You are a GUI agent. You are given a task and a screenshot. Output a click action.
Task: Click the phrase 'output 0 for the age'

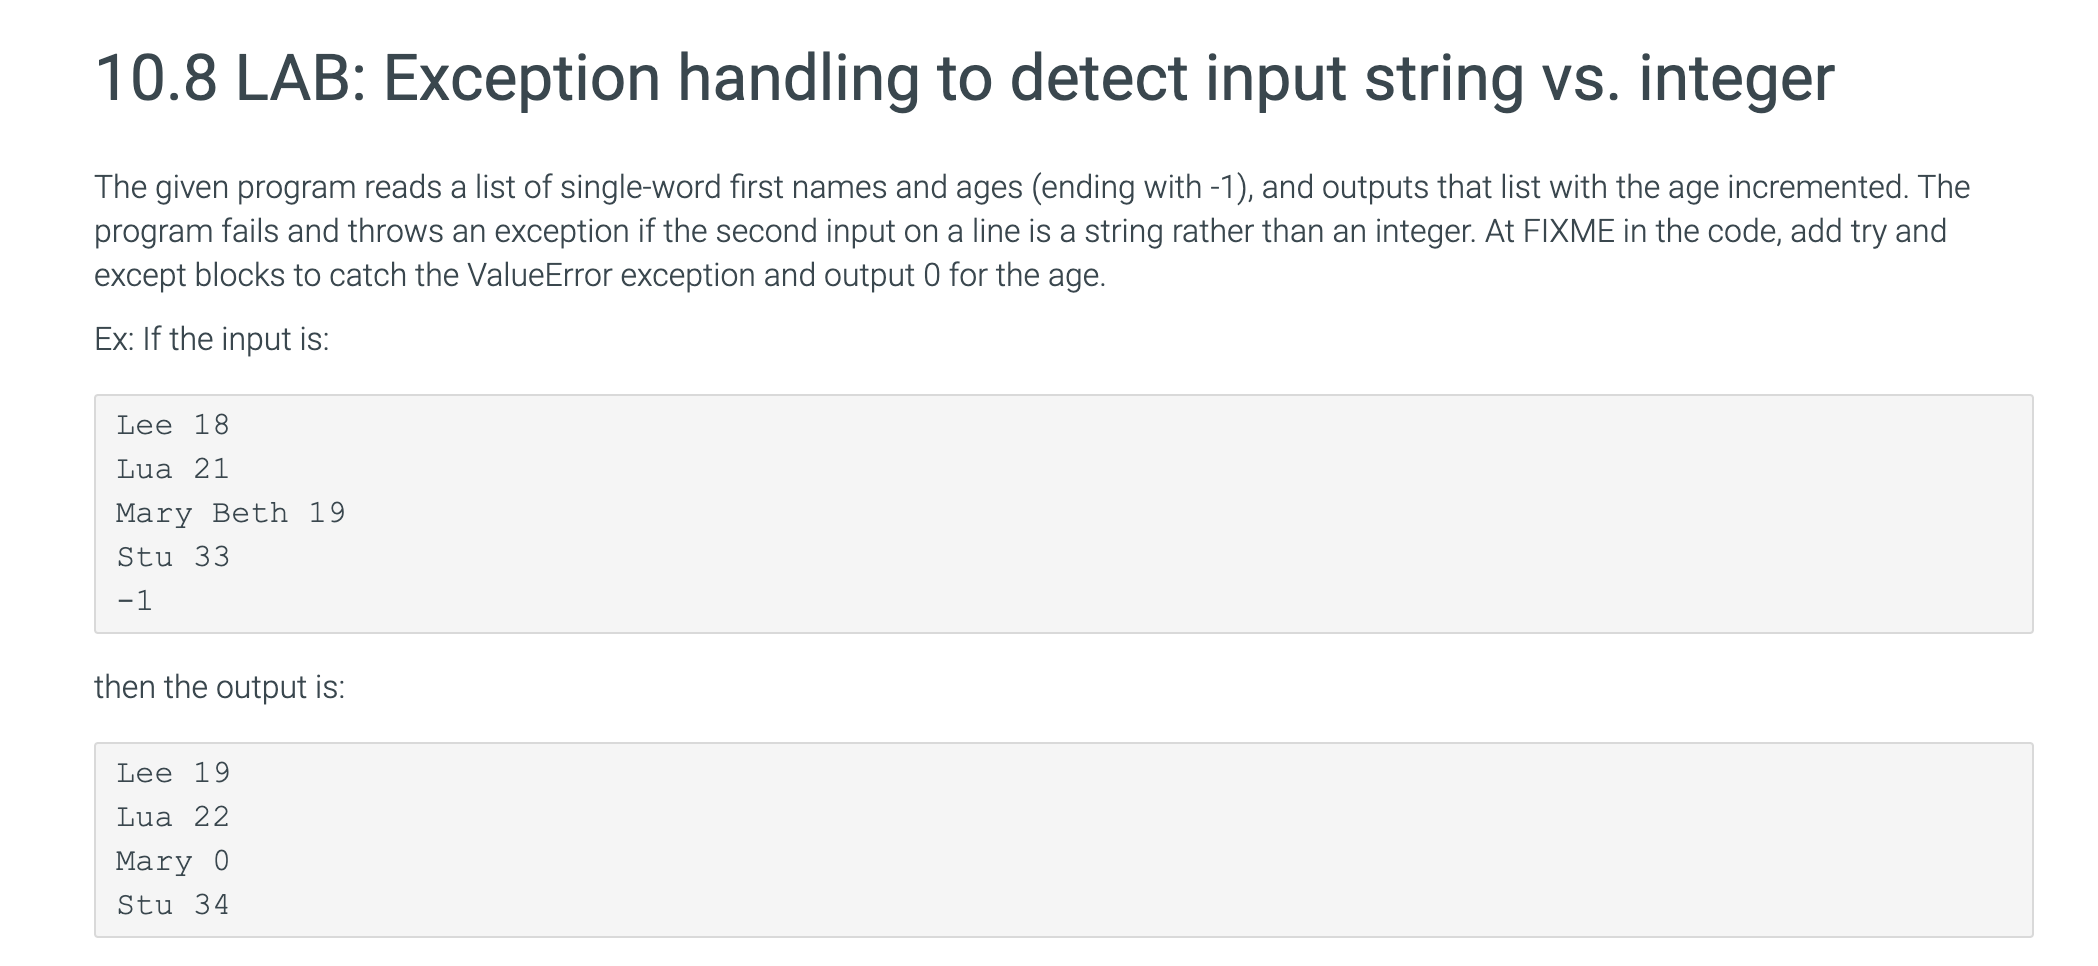coord(961,275)
